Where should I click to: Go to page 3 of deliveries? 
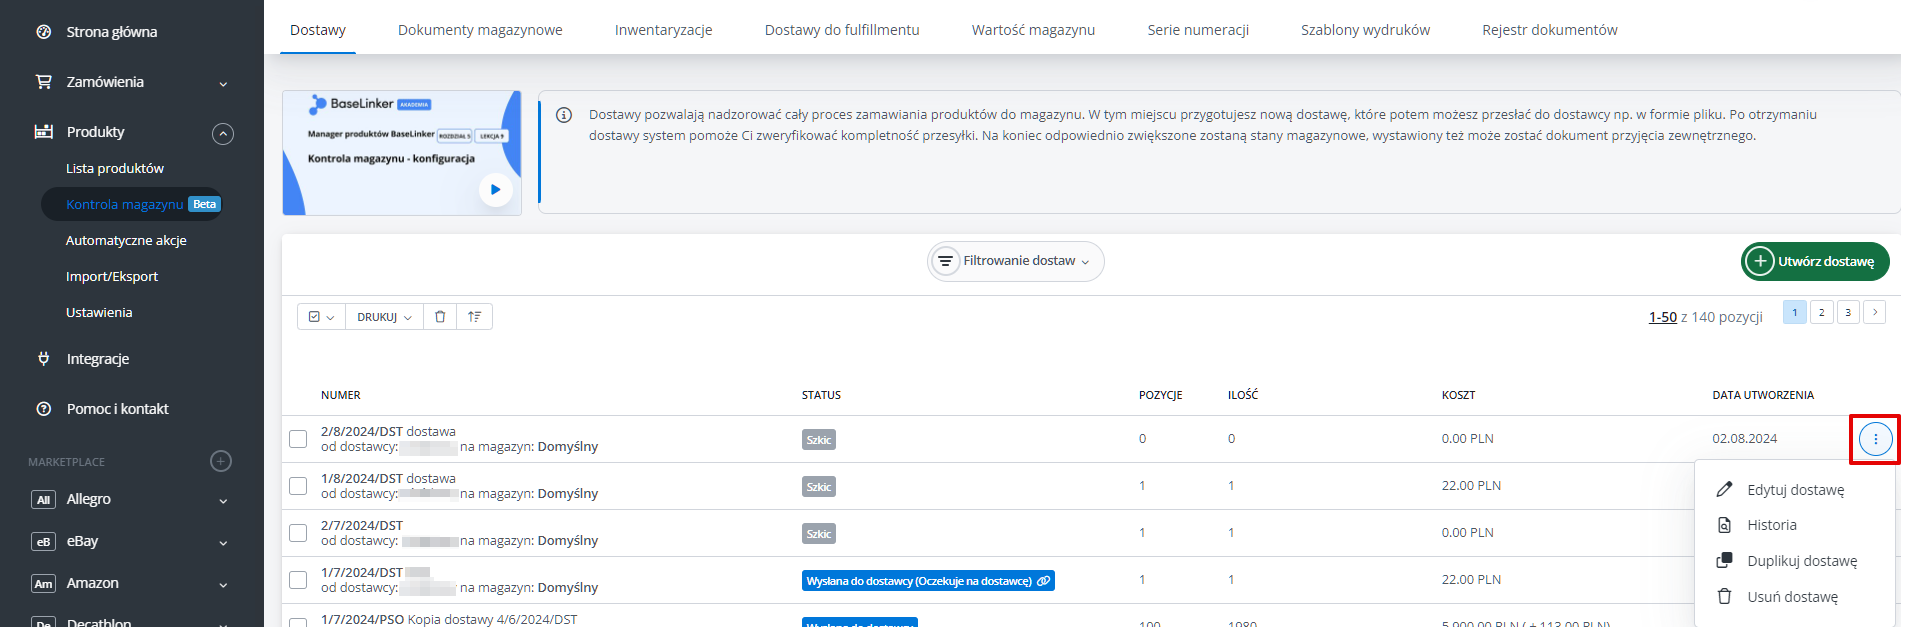1848,312
